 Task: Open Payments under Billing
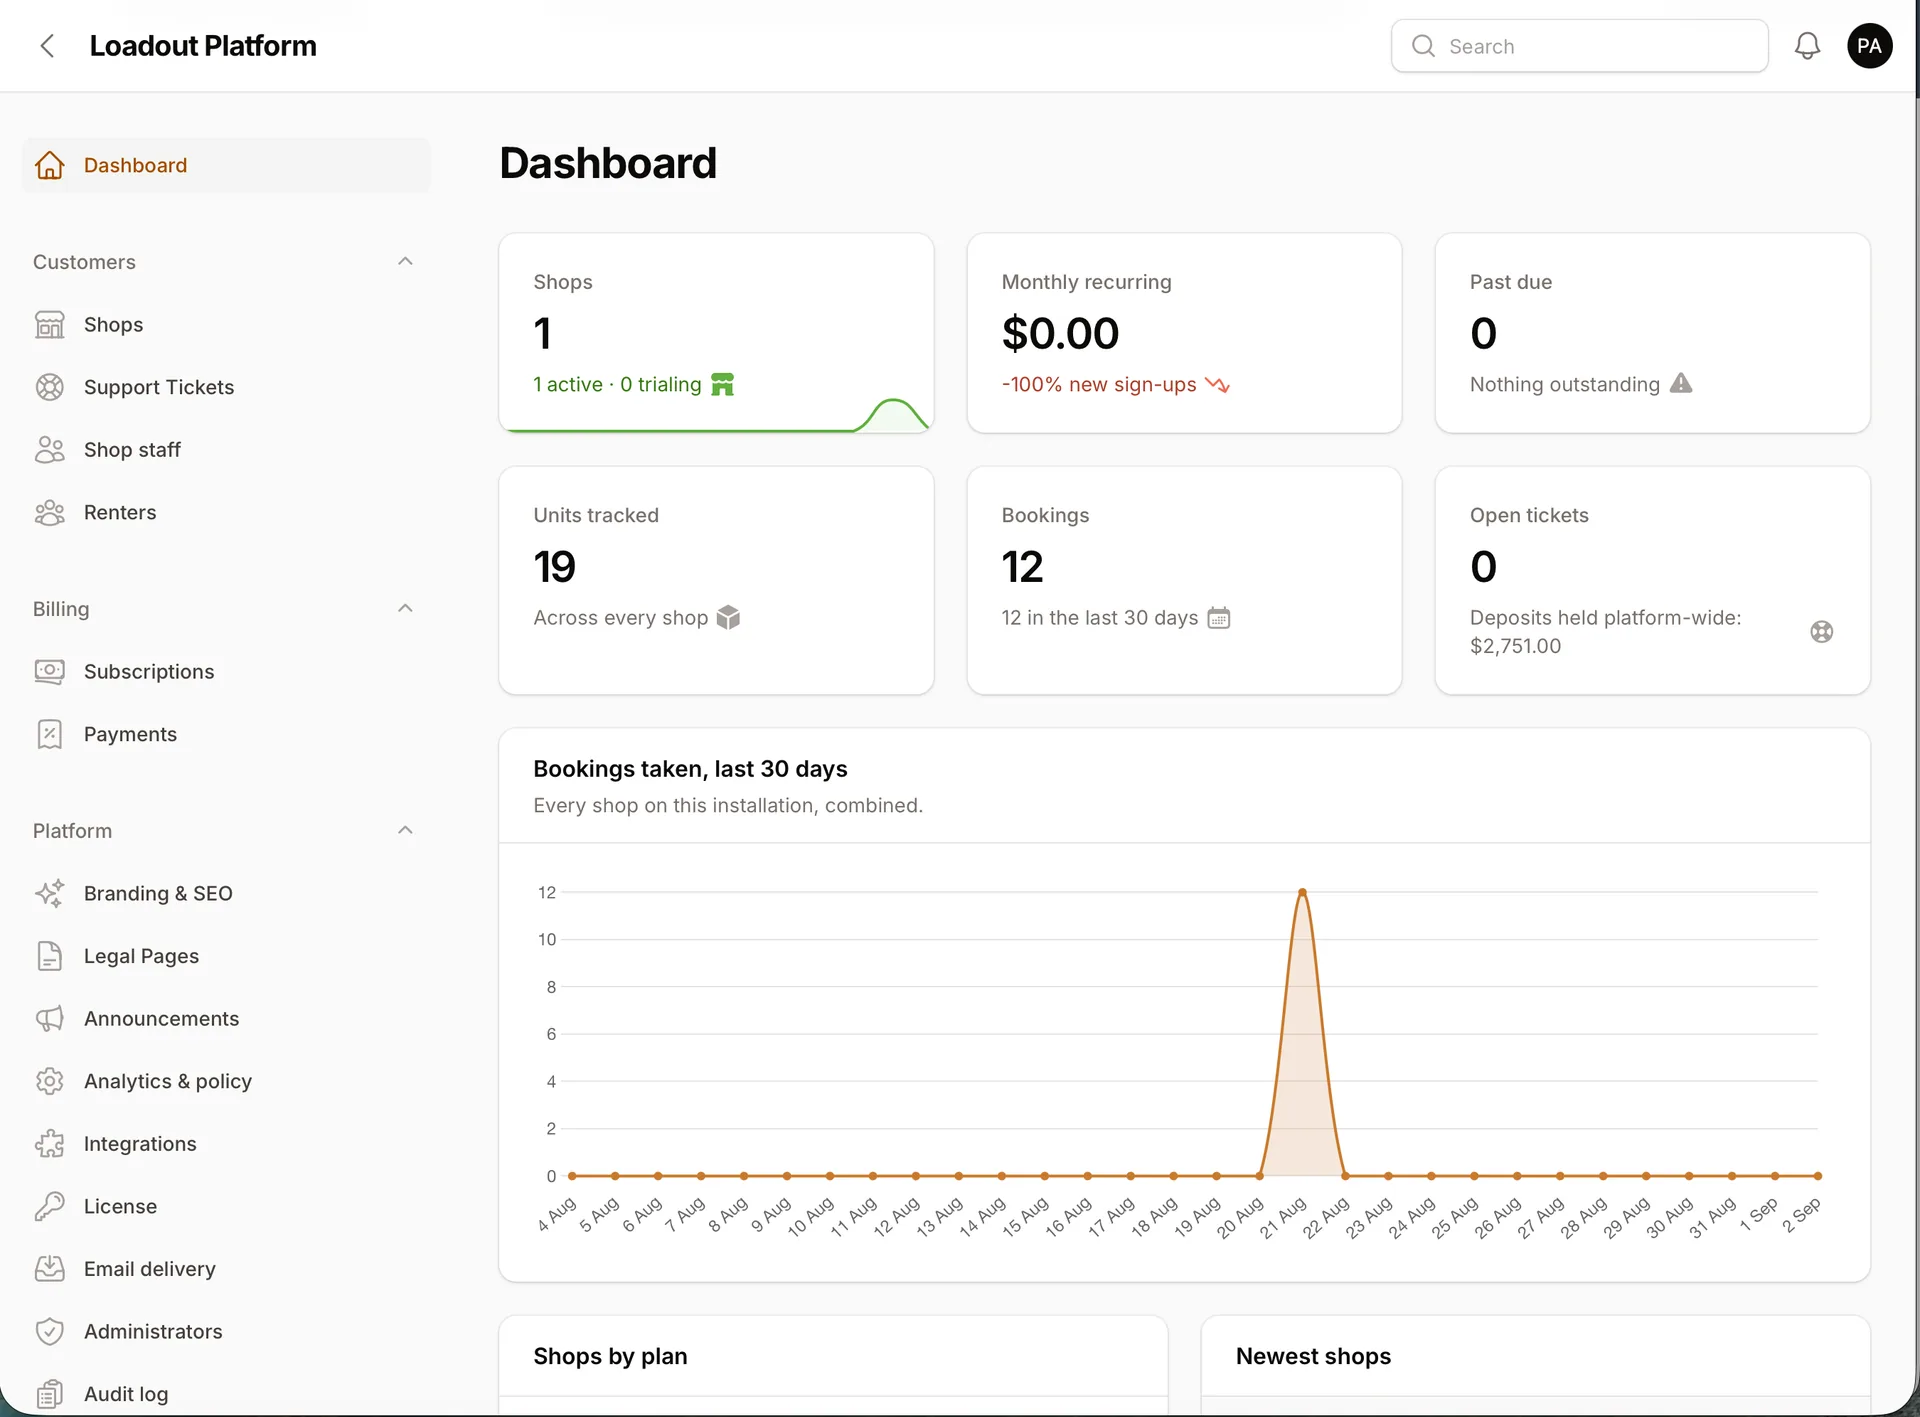pyautogui.click(x=226, y=734)
